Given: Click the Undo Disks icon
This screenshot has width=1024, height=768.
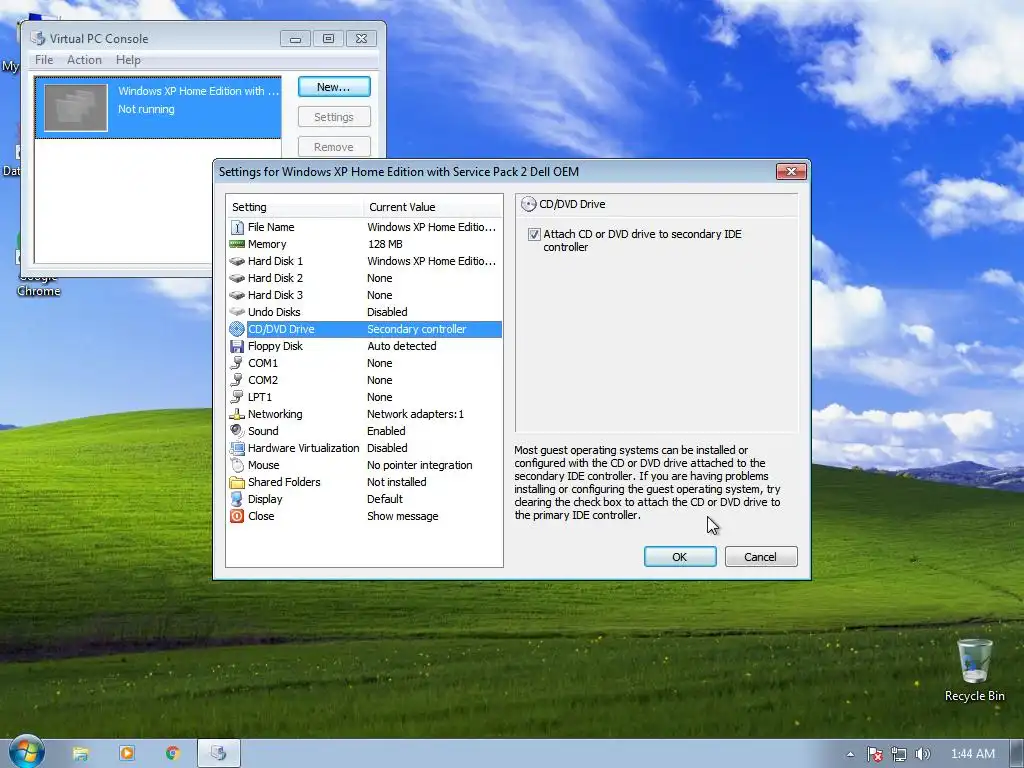Looking at the screenshot, I should coord(237,312).
